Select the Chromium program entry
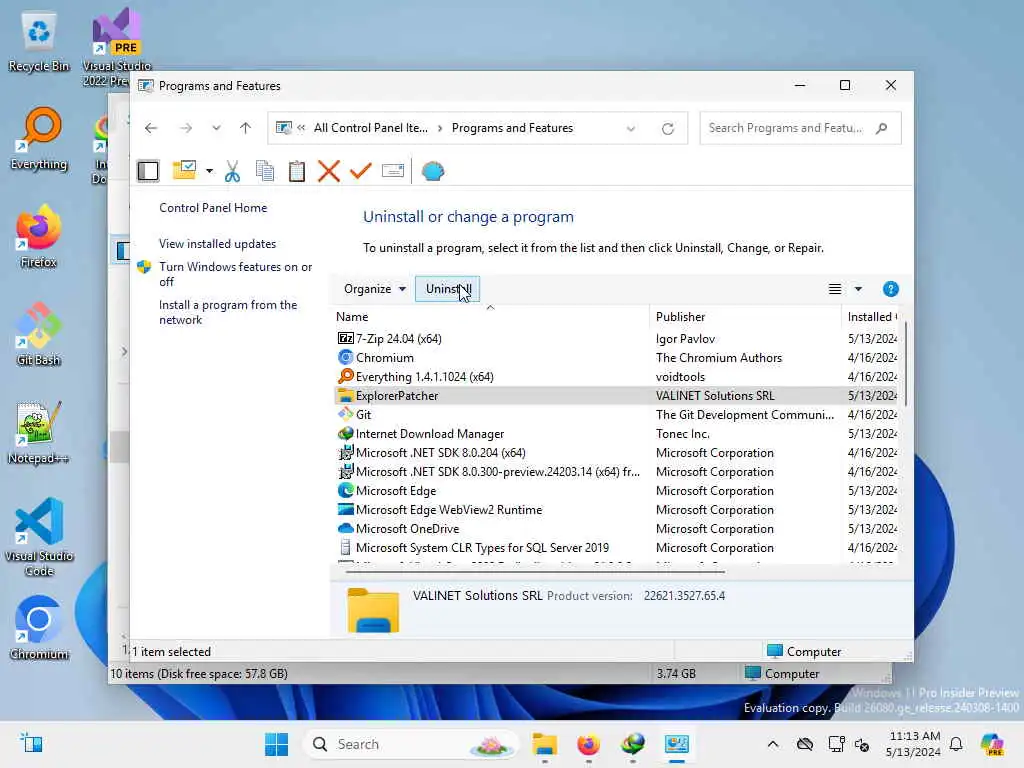 tap(616, 357)
